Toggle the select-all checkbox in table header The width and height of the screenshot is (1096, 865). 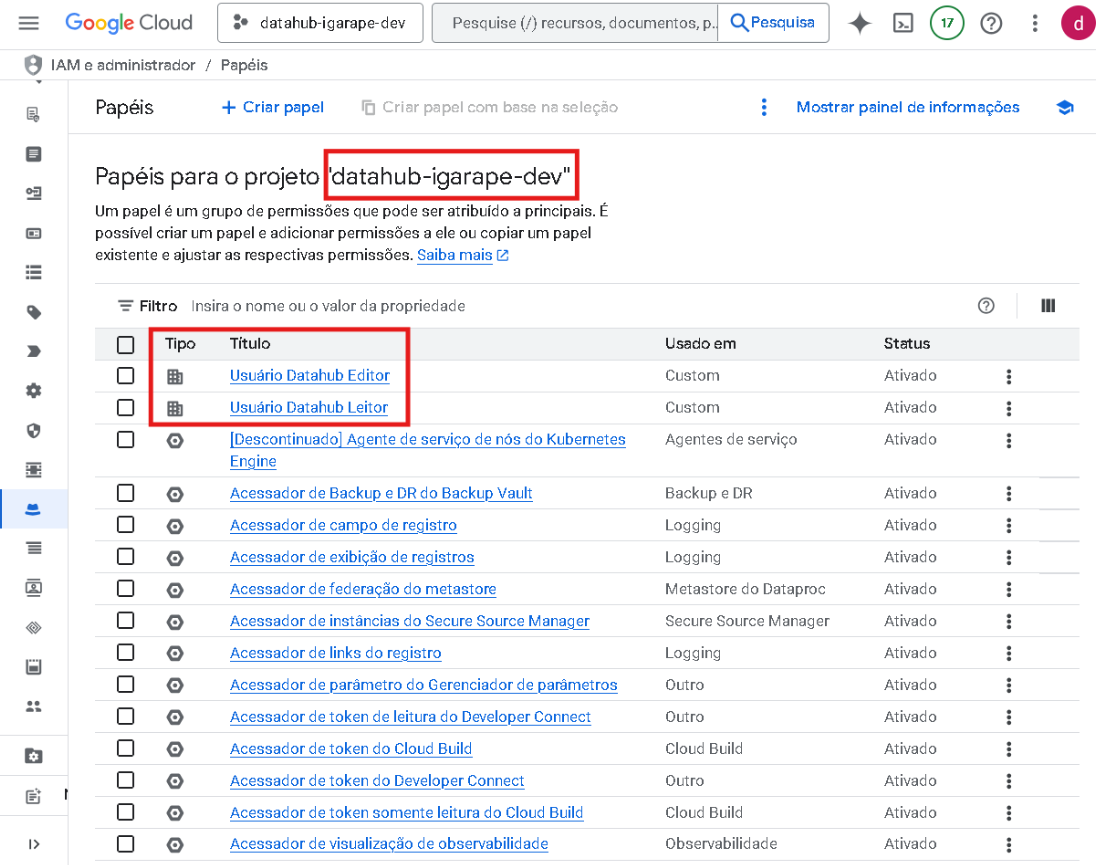(x=125, y=345)
